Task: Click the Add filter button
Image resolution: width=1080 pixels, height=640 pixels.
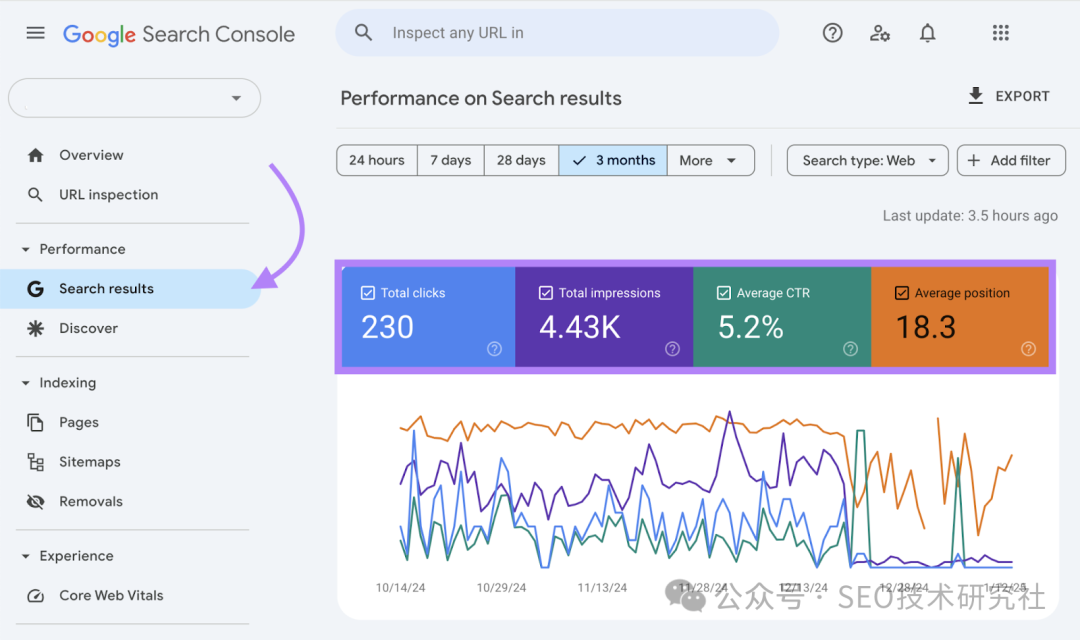Action: tap(1011, 161)
